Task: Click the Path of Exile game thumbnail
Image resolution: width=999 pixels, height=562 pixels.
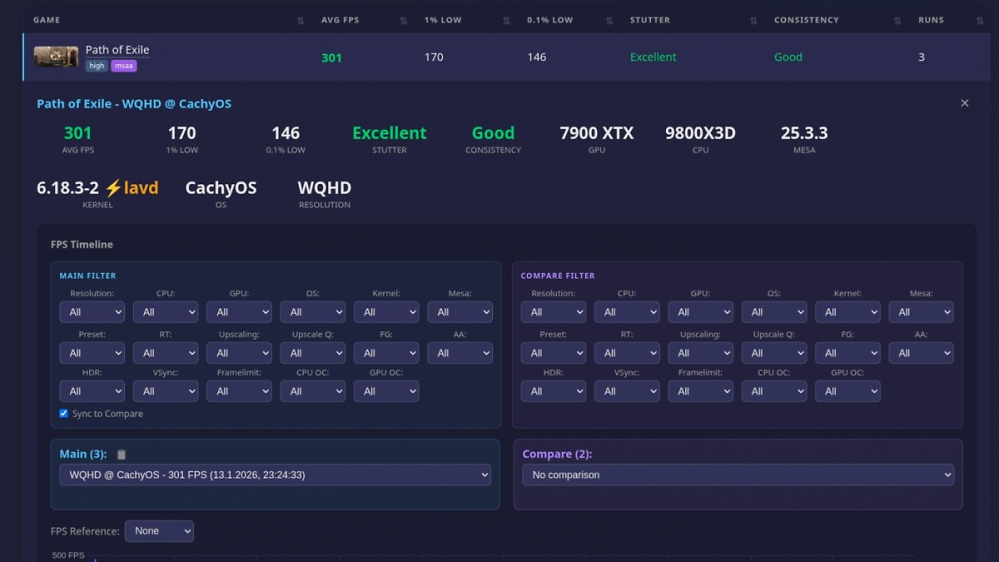Action: (56, 57)
